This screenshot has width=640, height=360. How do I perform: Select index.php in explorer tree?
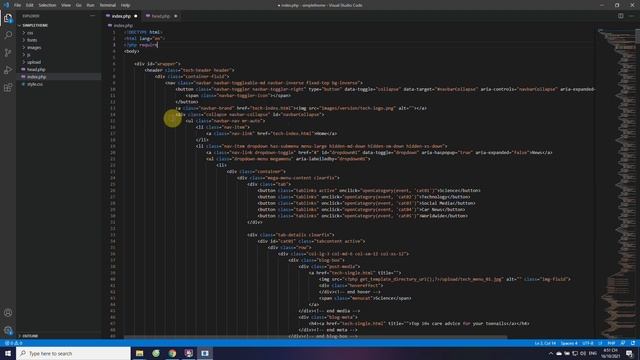[36, 77]
